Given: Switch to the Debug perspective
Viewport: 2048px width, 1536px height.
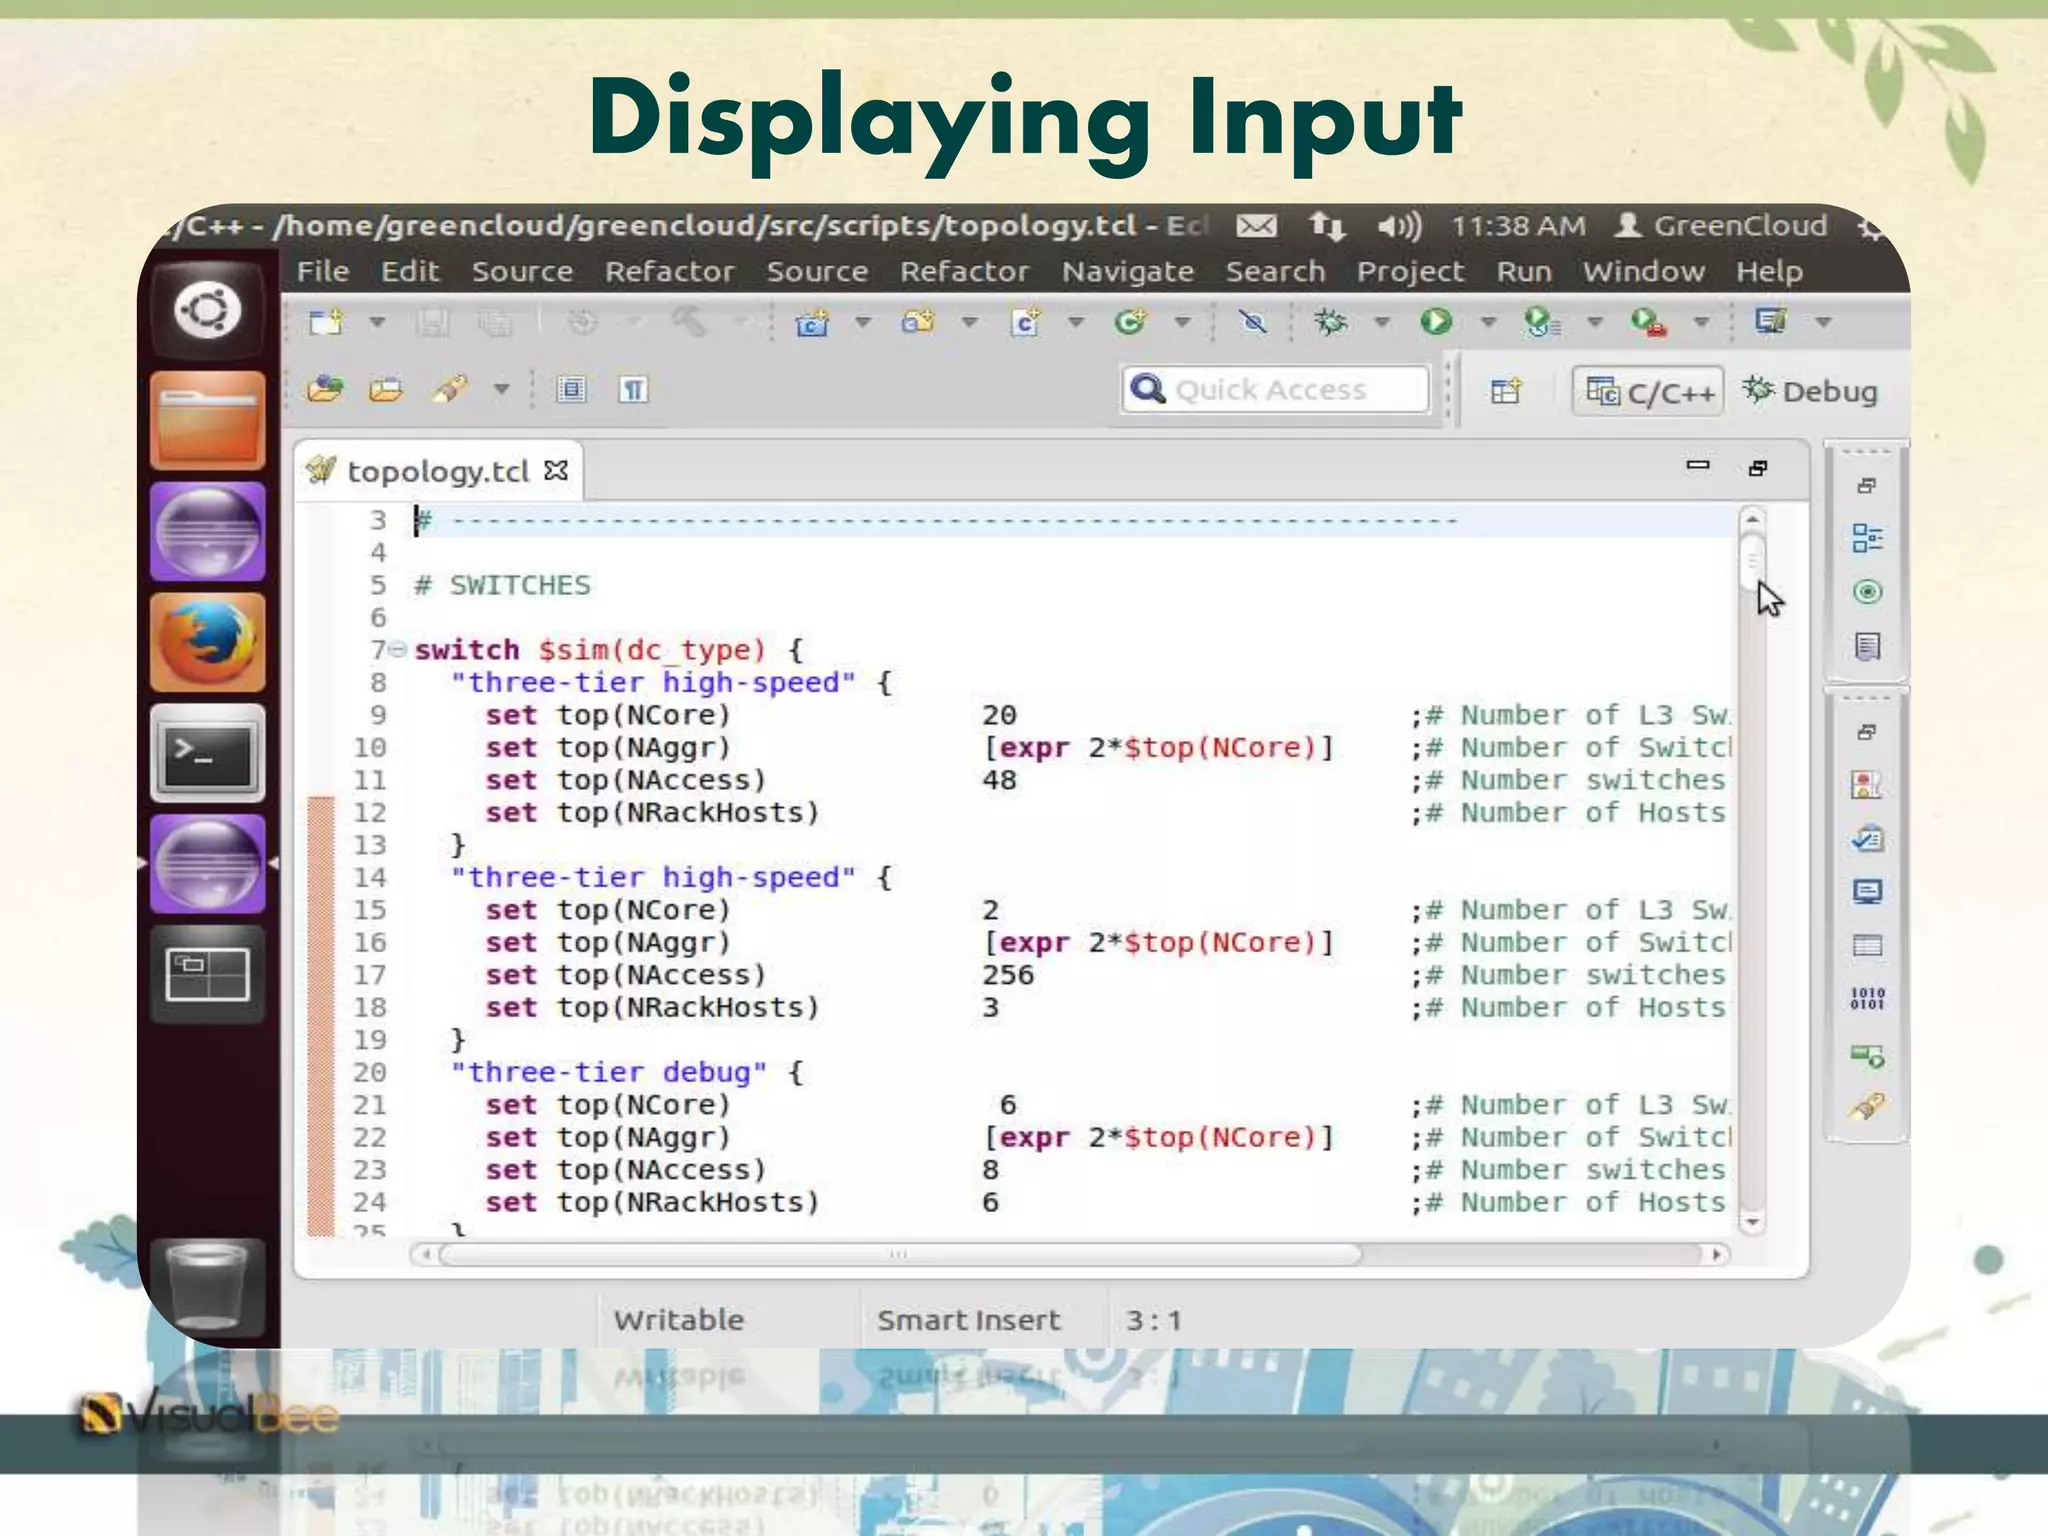Looking at the screenshot, I should click(1811, 391).
